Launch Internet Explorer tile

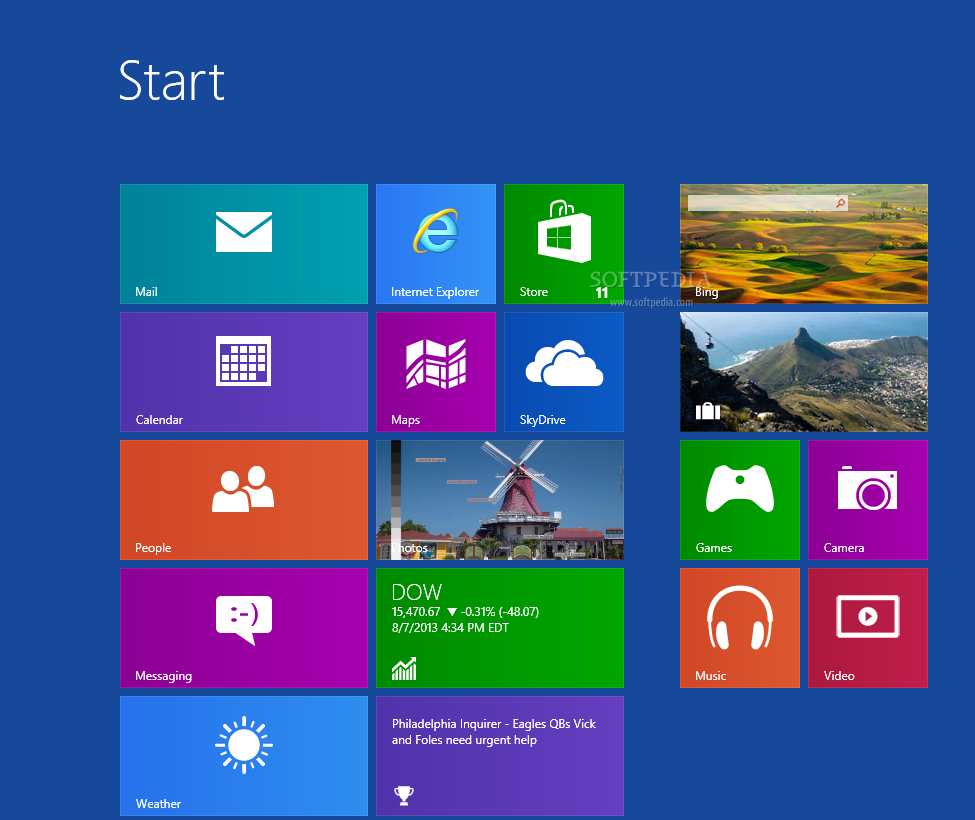(x=436, y=244)
